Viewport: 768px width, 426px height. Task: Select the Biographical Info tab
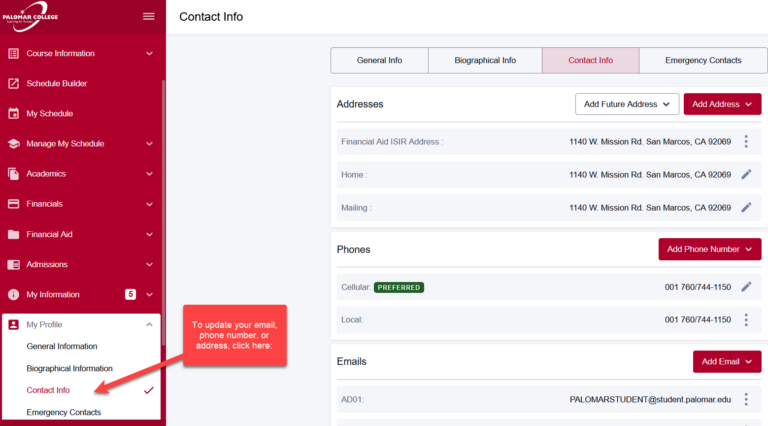pyautogui.click(x=485, y=60)
